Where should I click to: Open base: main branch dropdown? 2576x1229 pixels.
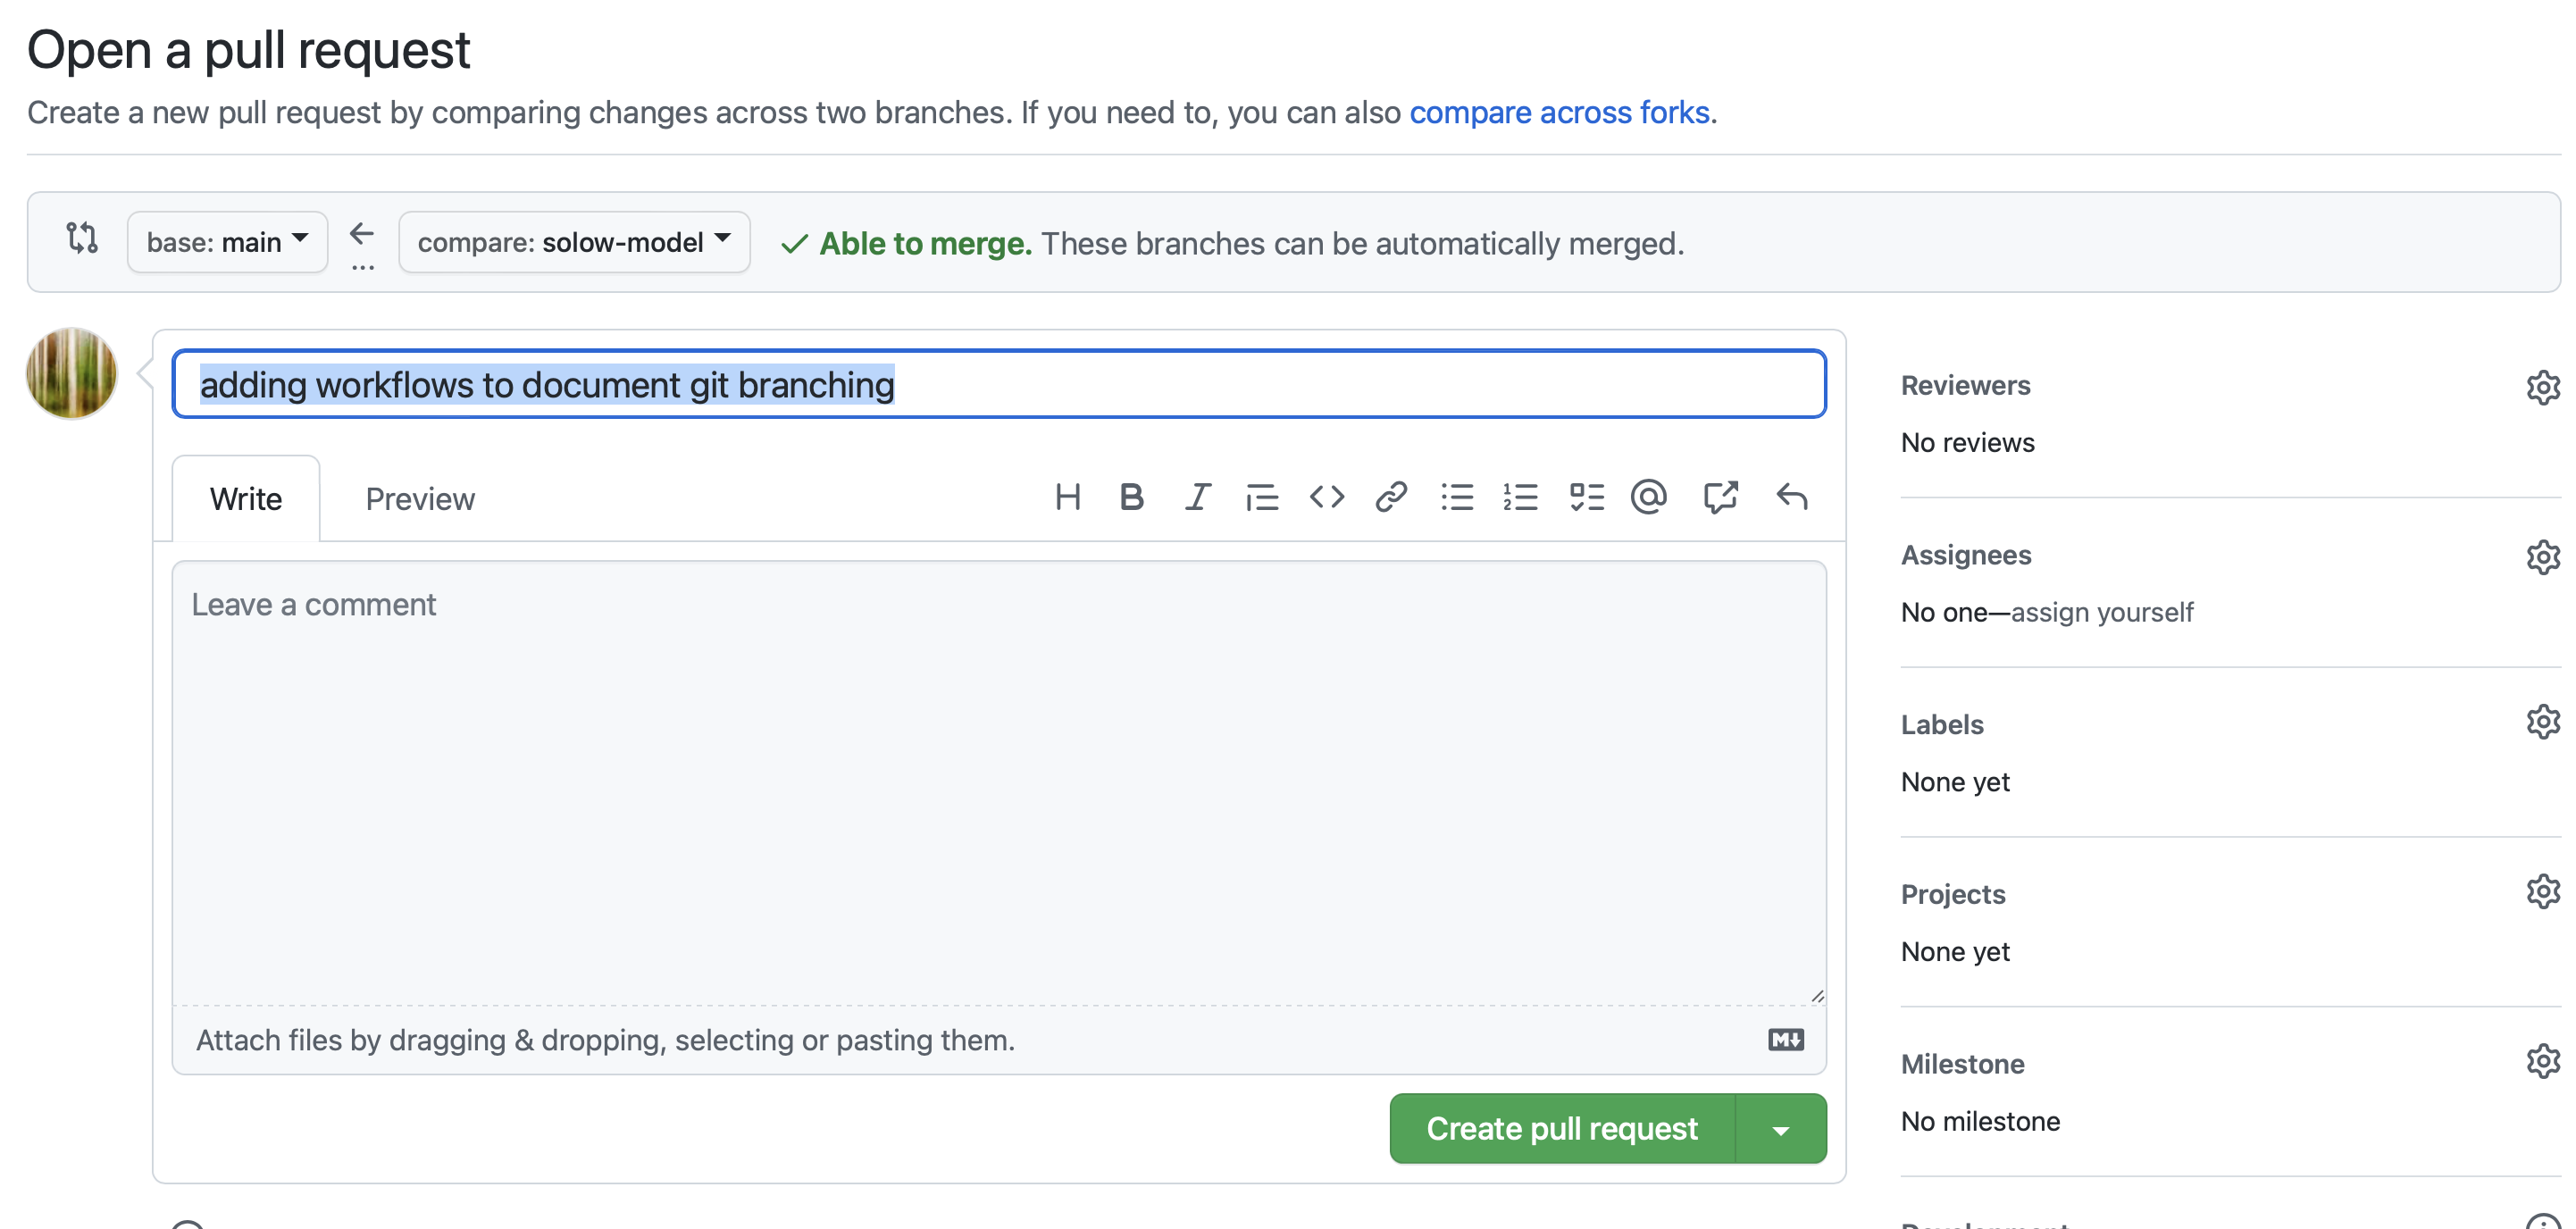227,242
